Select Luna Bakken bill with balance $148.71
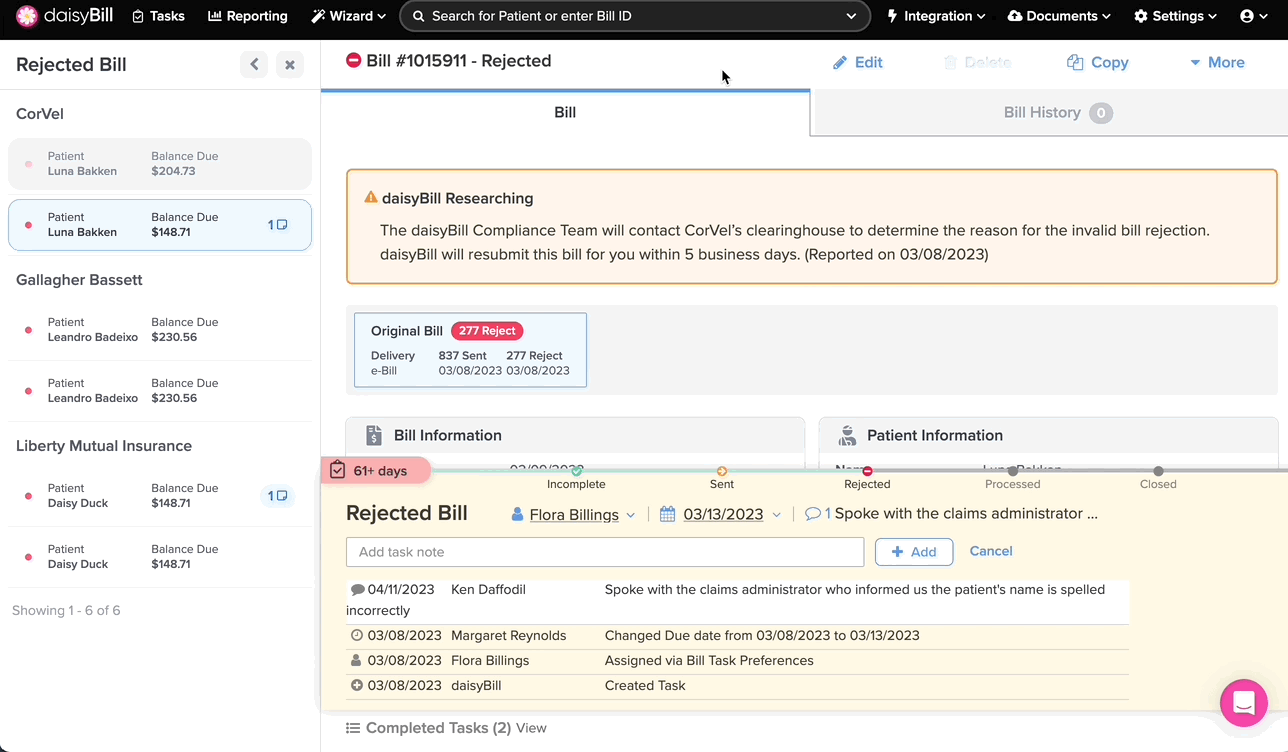This screenshot has width=1288, height=752. pos(160,225)
